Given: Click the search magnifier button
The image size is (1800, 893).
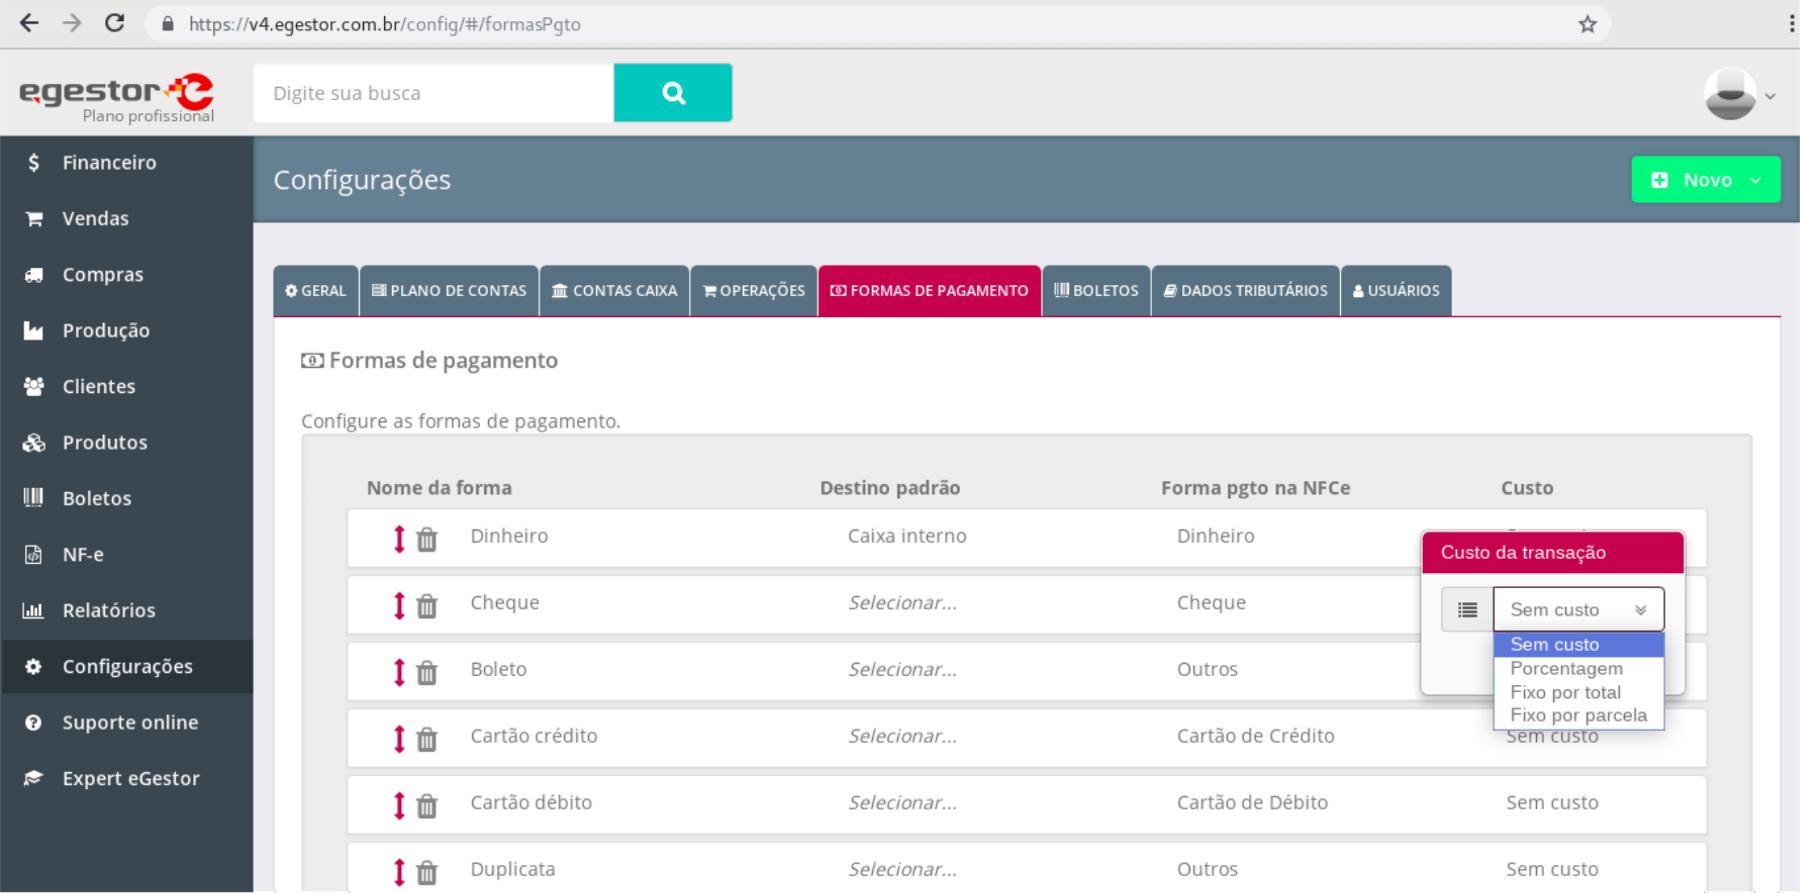Looking at the screenshot, I should [673, 93].
